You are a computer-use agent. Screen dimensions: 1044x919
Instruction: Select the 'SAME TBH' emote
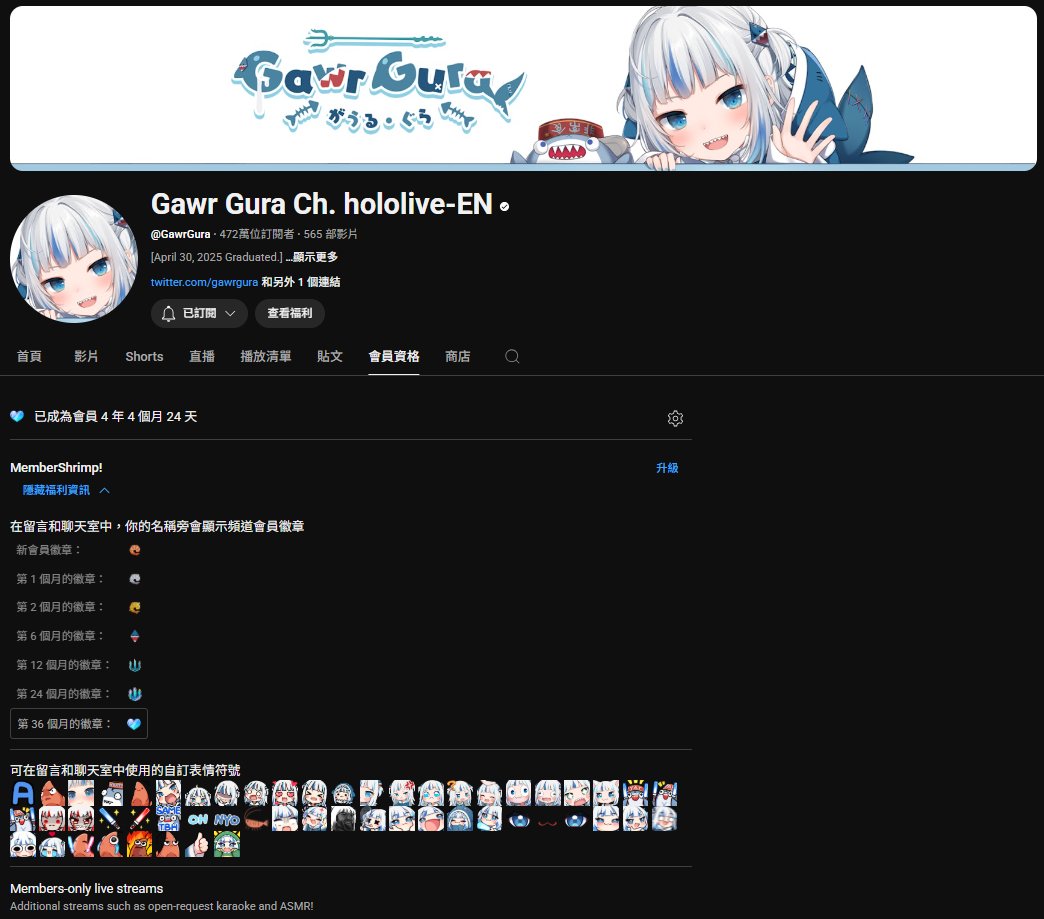click(168, 819)
